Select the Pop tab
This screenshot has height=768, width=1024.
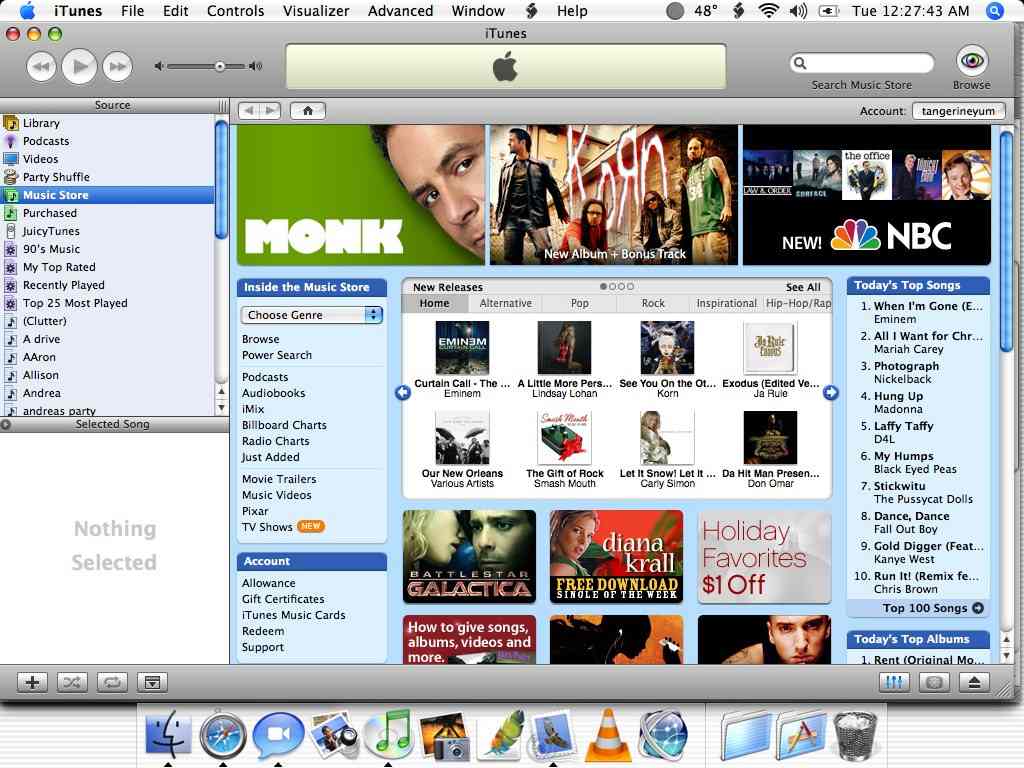[x=579, y=303]
